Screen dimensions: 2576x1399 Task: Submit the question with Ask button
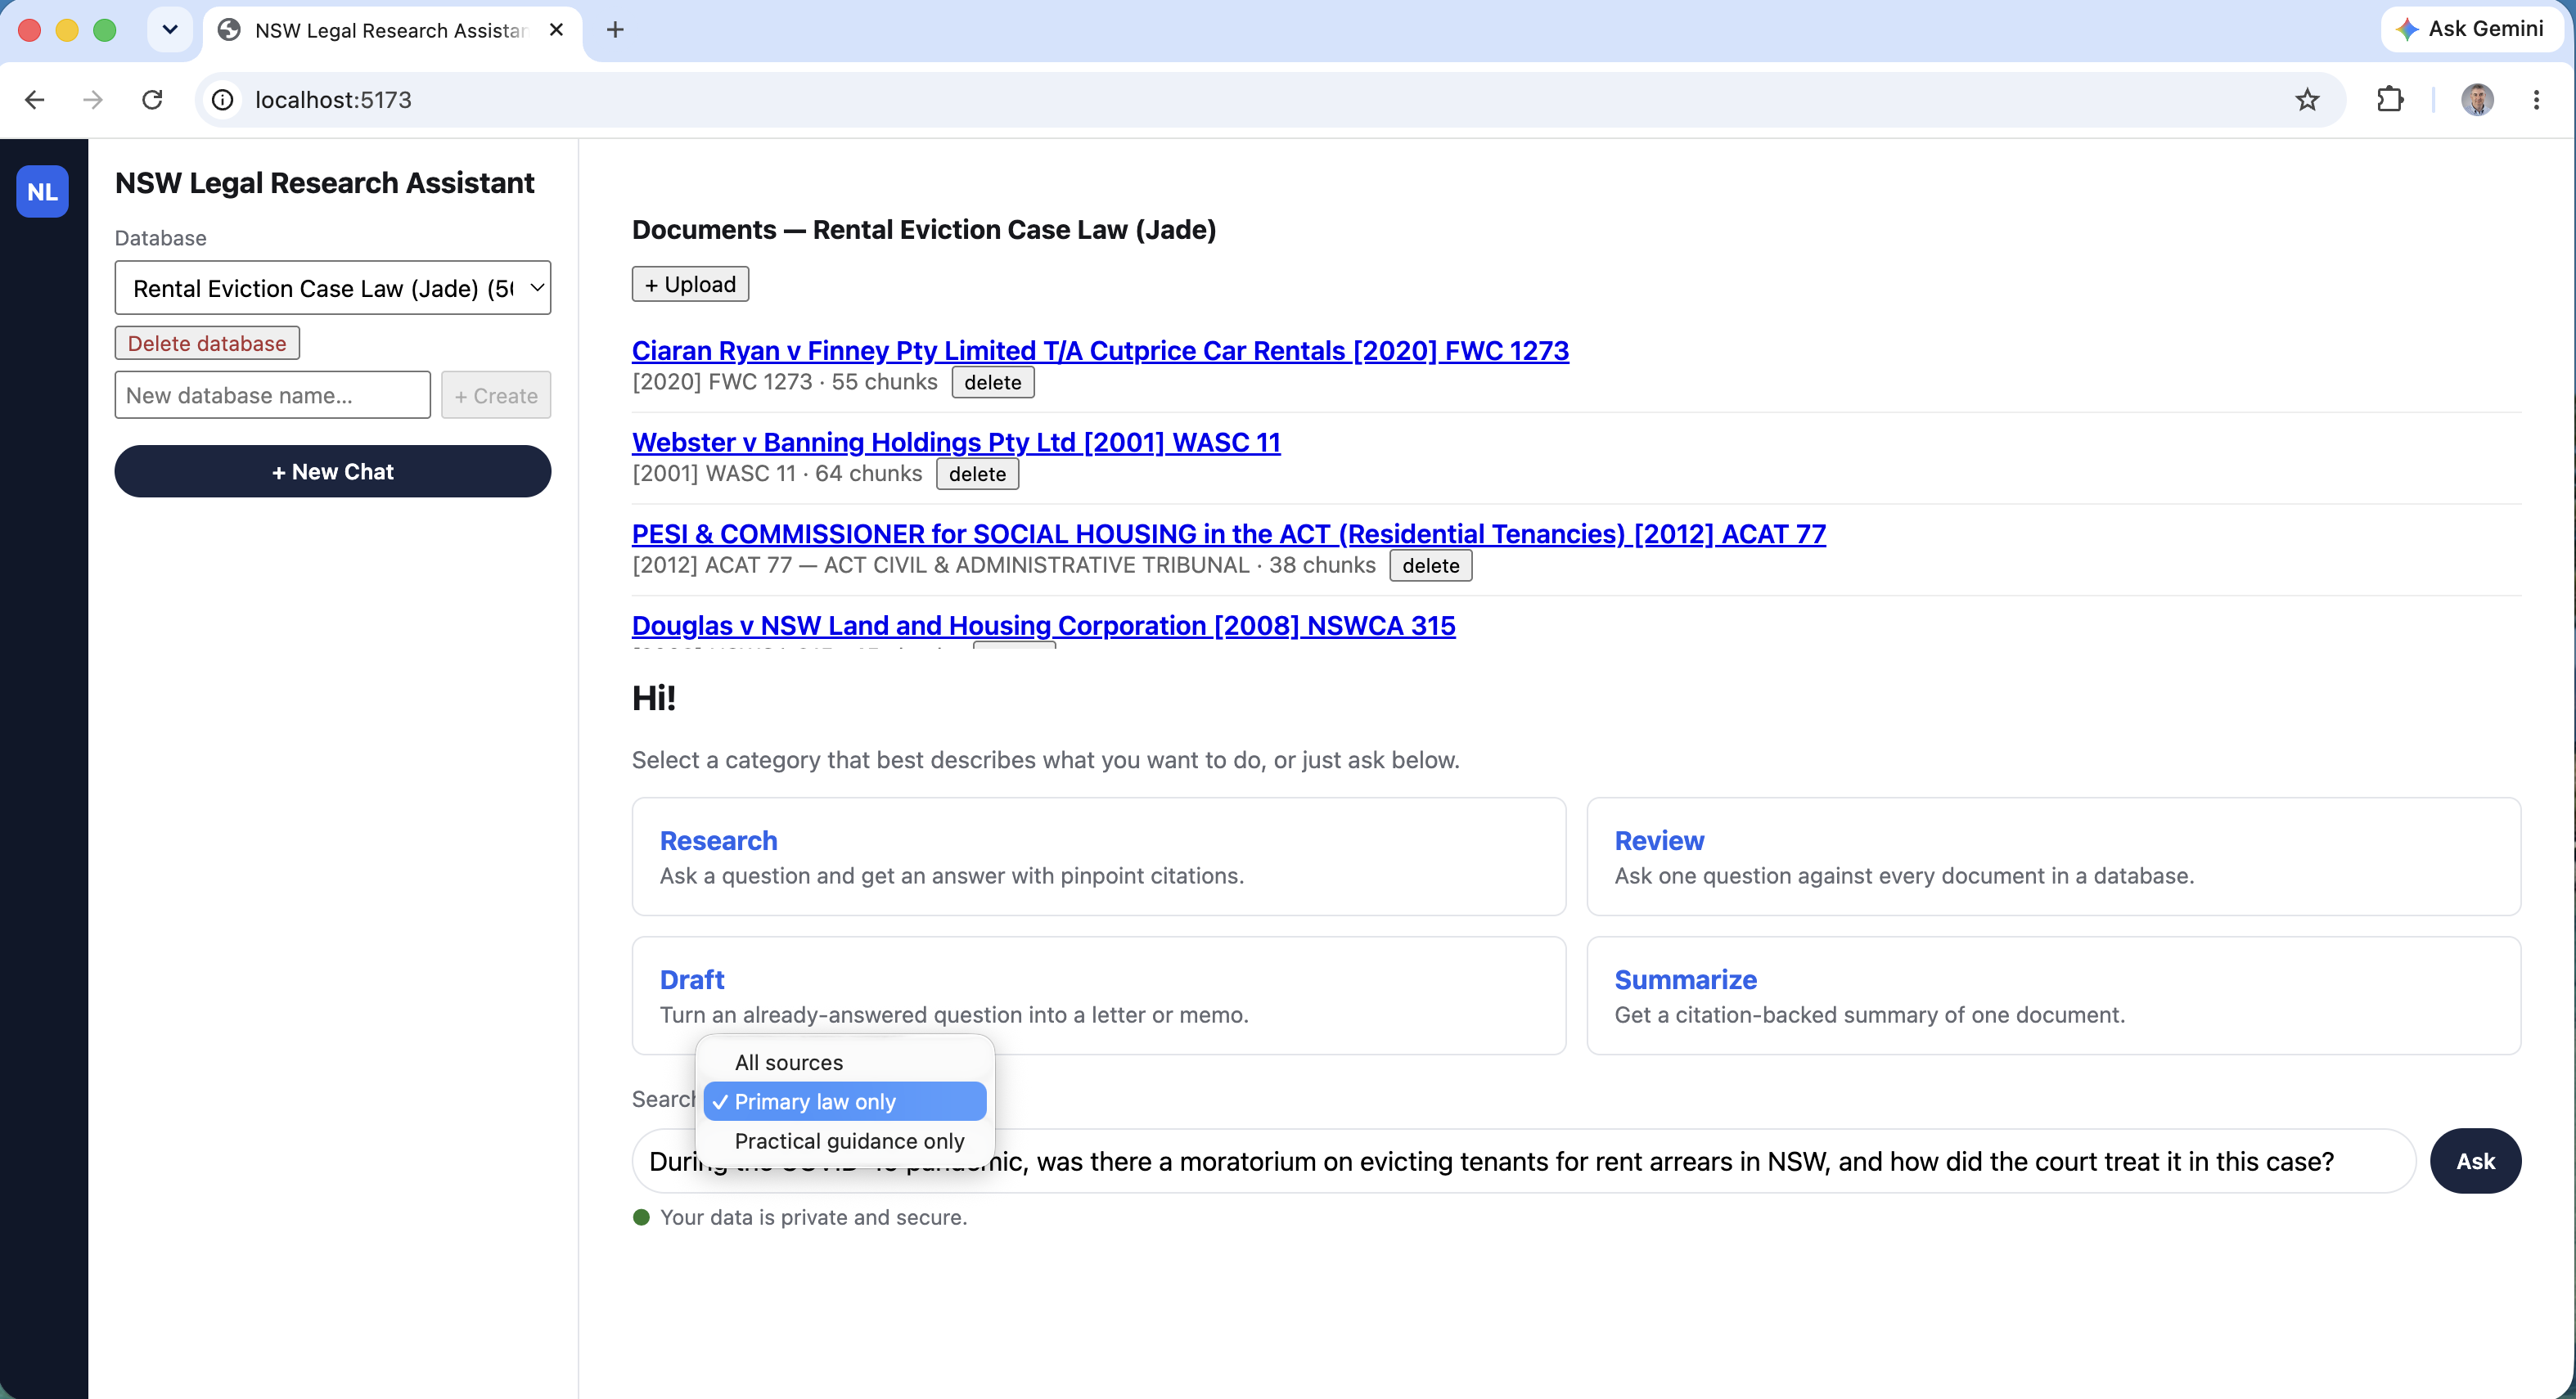coord(2476,1161)
